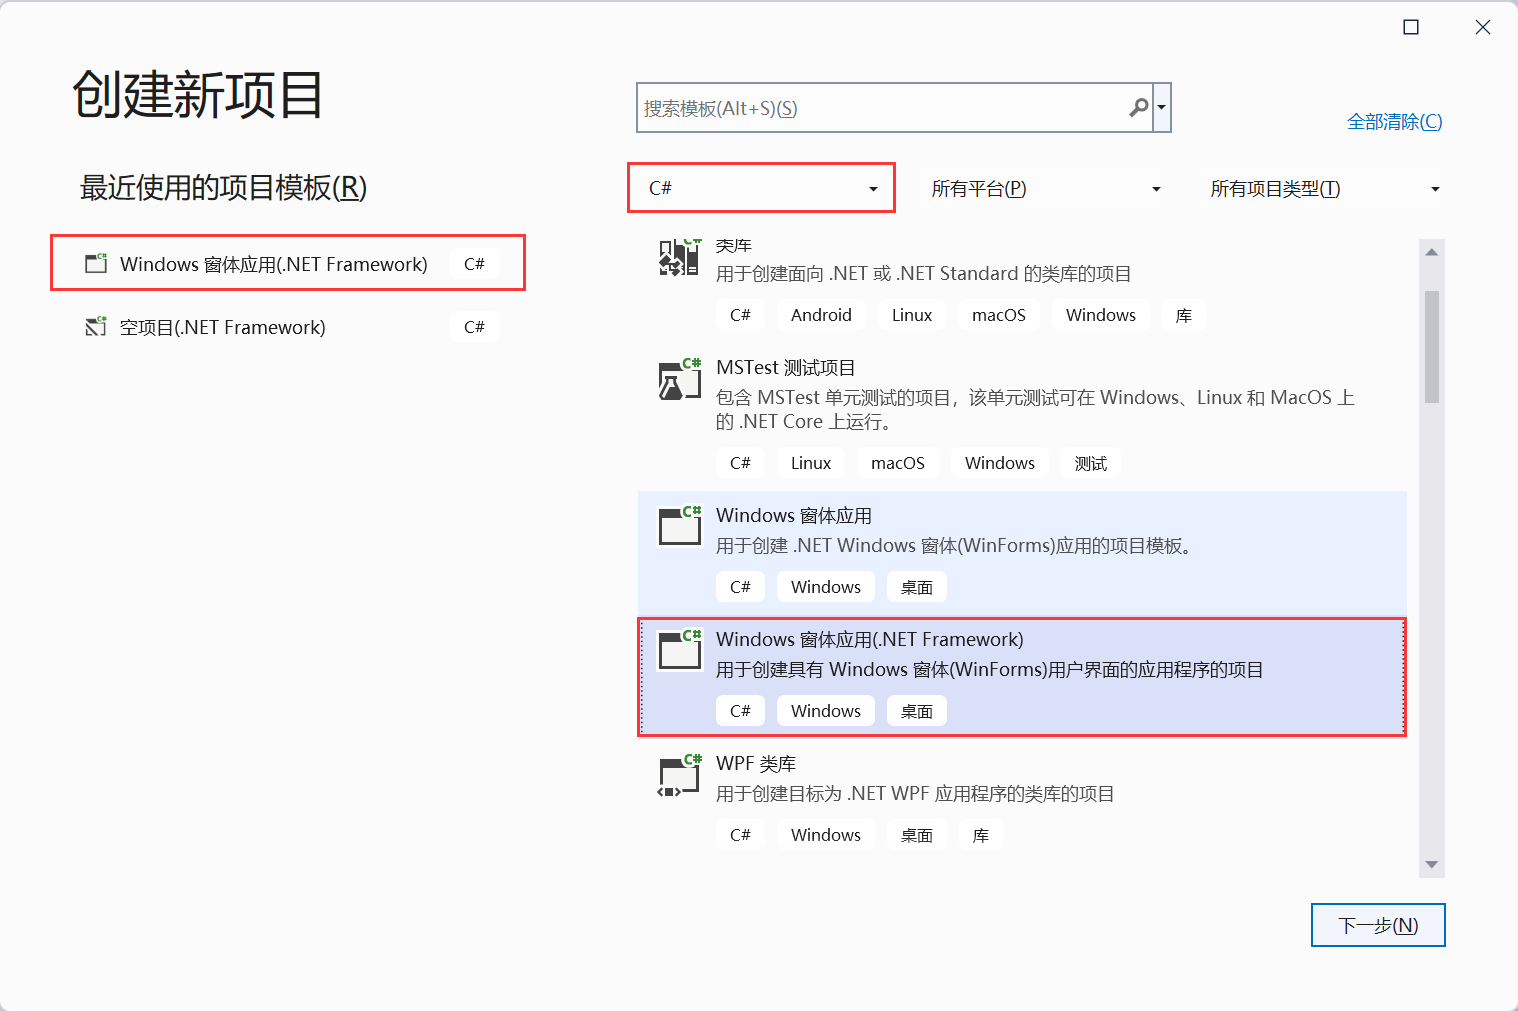This screenshot has height=1011, width=1518.
Task: Click the 测试 tag under MSTest 测试项目
Action: point(1091,463)
